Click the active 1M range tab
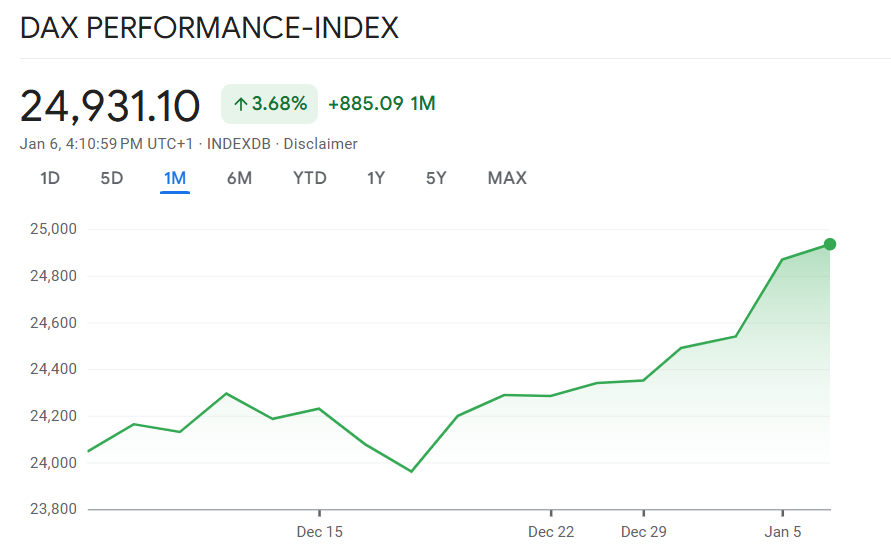 [175, 179]
